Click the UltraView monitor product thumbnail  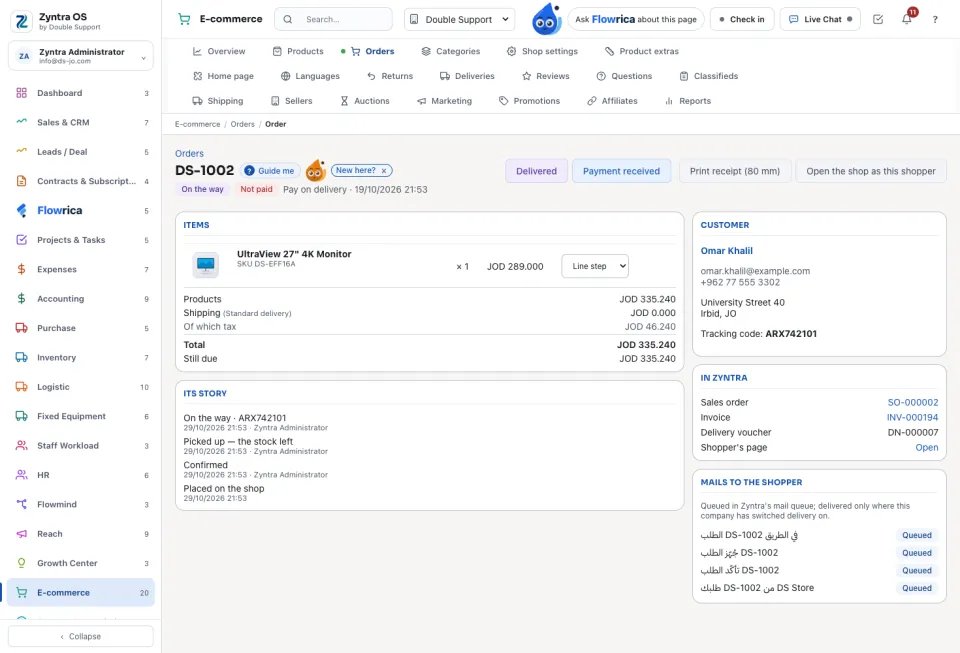[205, 265]
